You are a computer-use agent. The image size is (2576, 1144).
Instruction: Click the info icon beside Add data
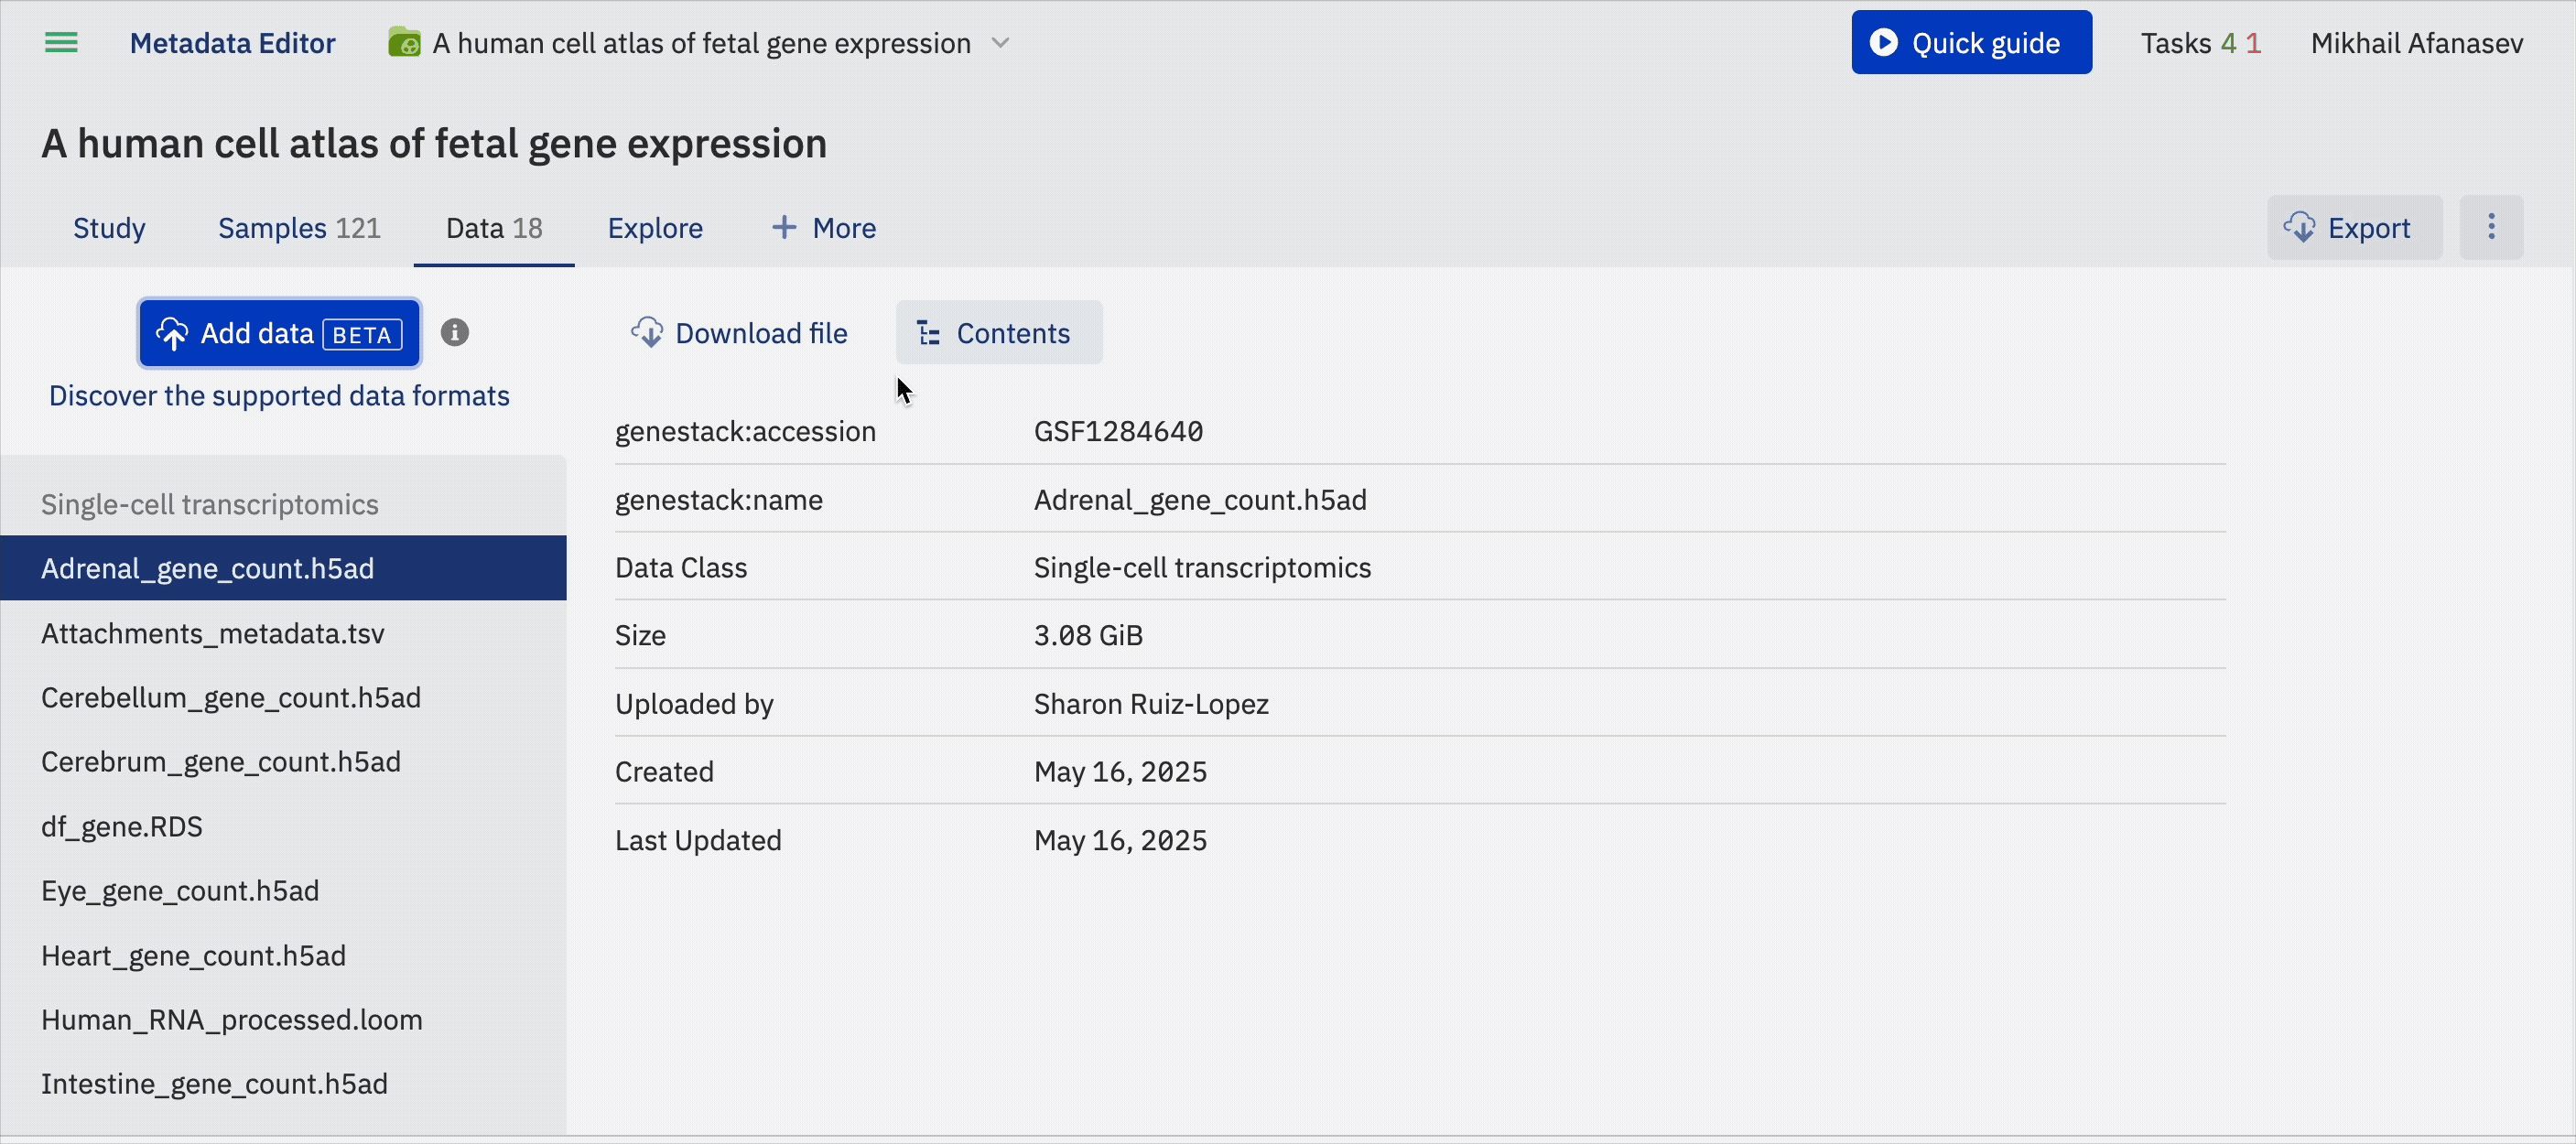tap(455, 332)
